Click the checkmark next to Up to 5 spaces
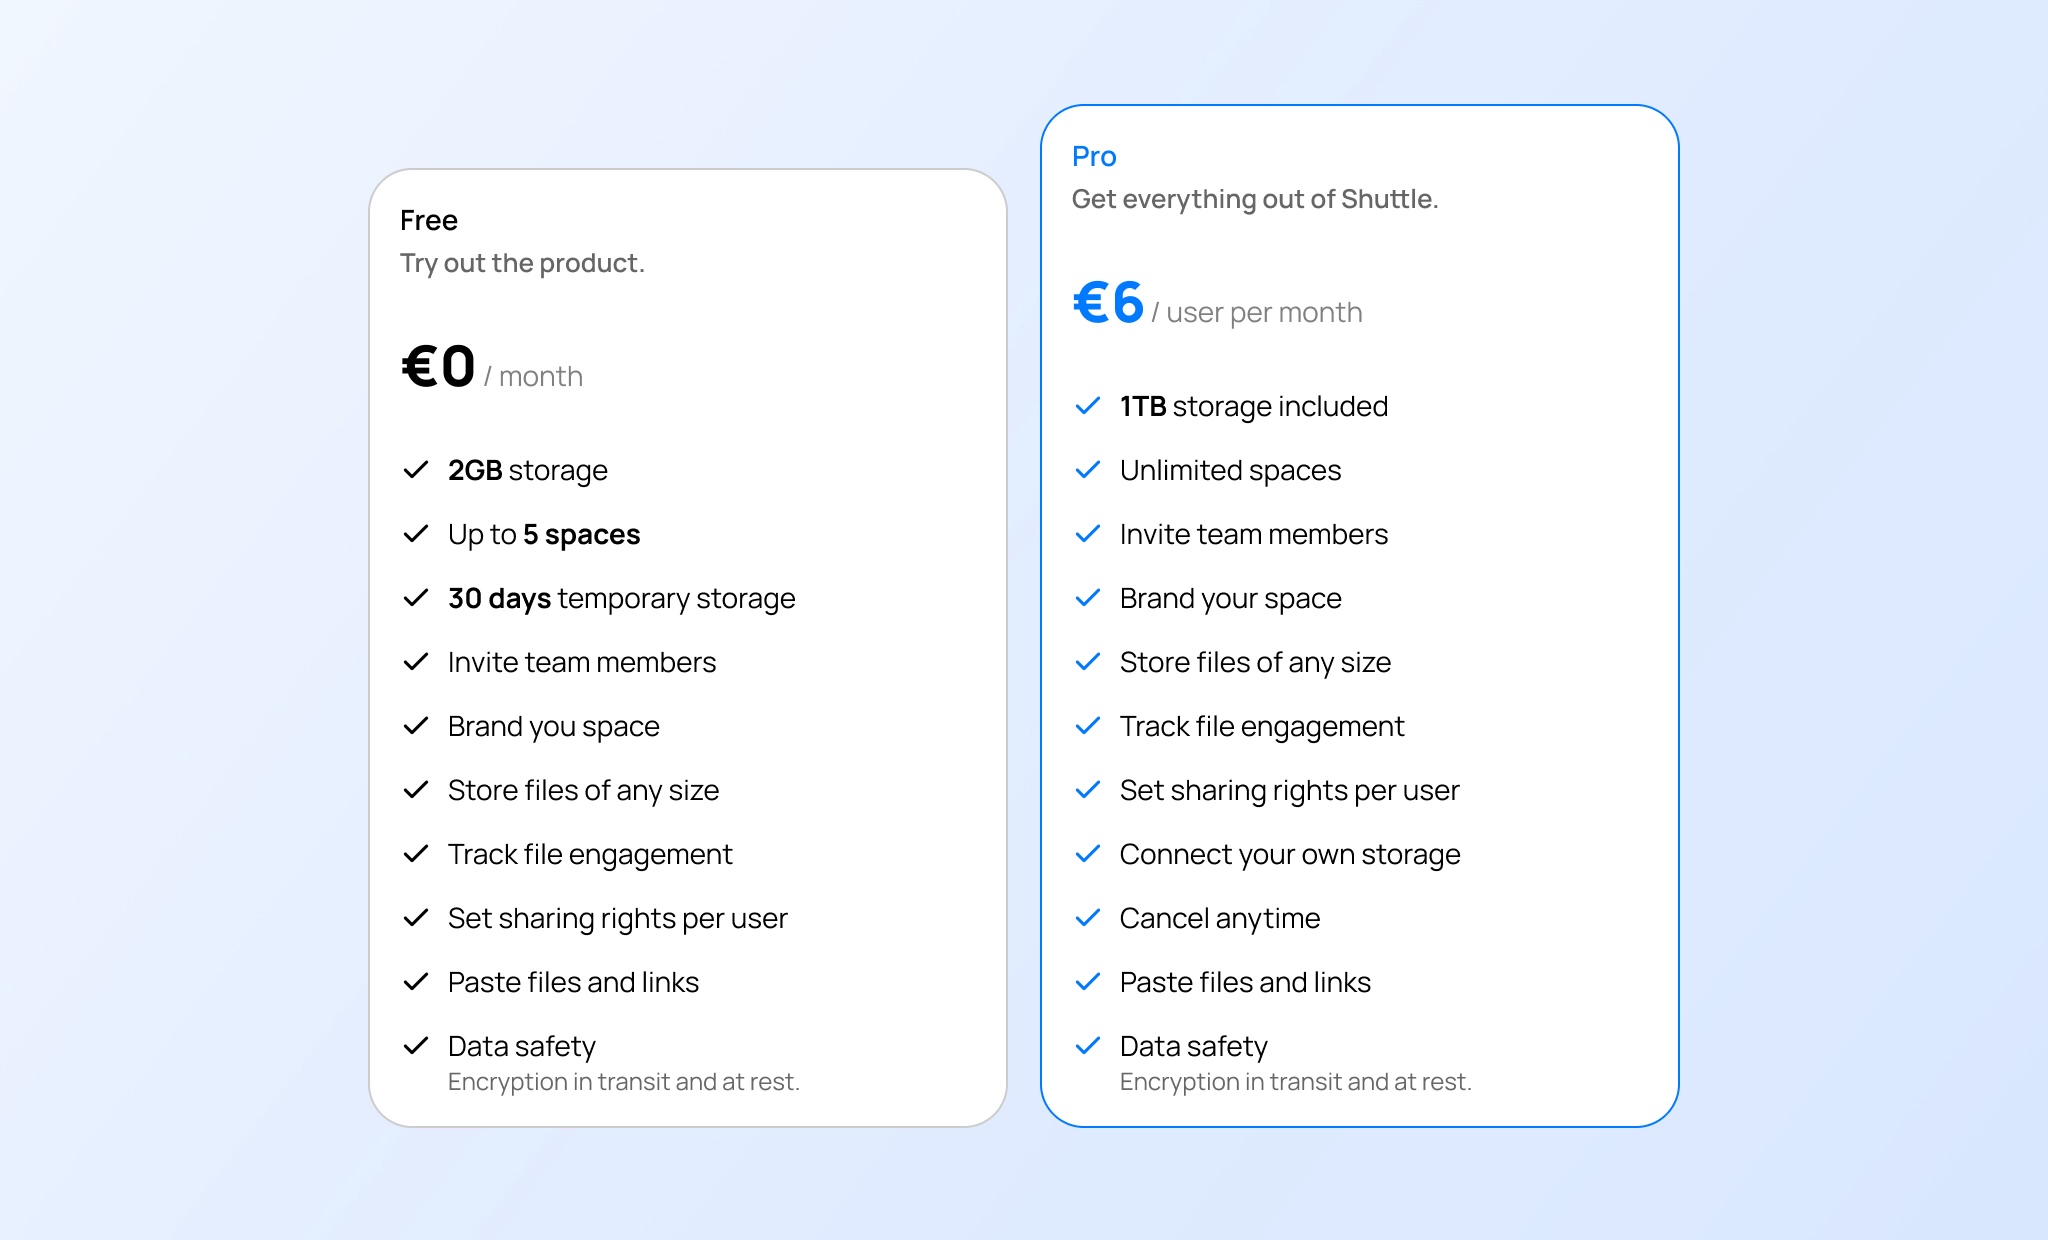The height and width of the screenshot is (1240, 2048). coord(415,534)
